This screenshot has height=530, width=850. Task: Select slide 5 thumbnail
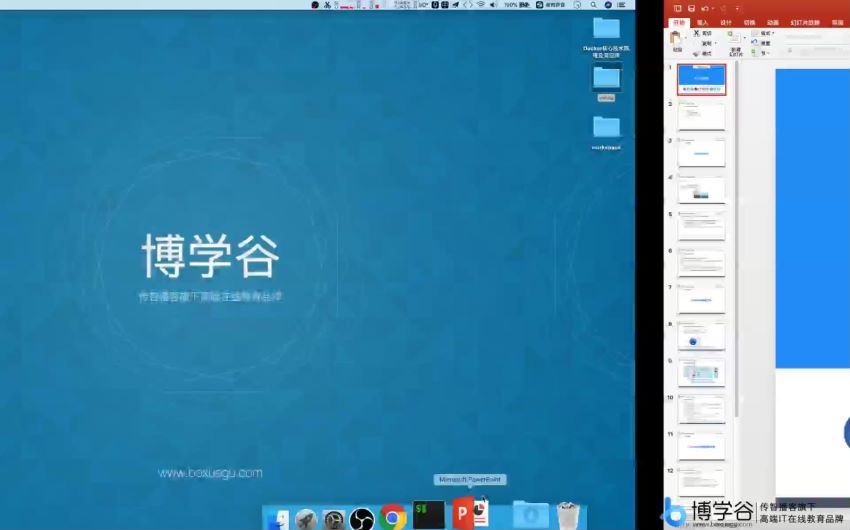click(701, 227)
